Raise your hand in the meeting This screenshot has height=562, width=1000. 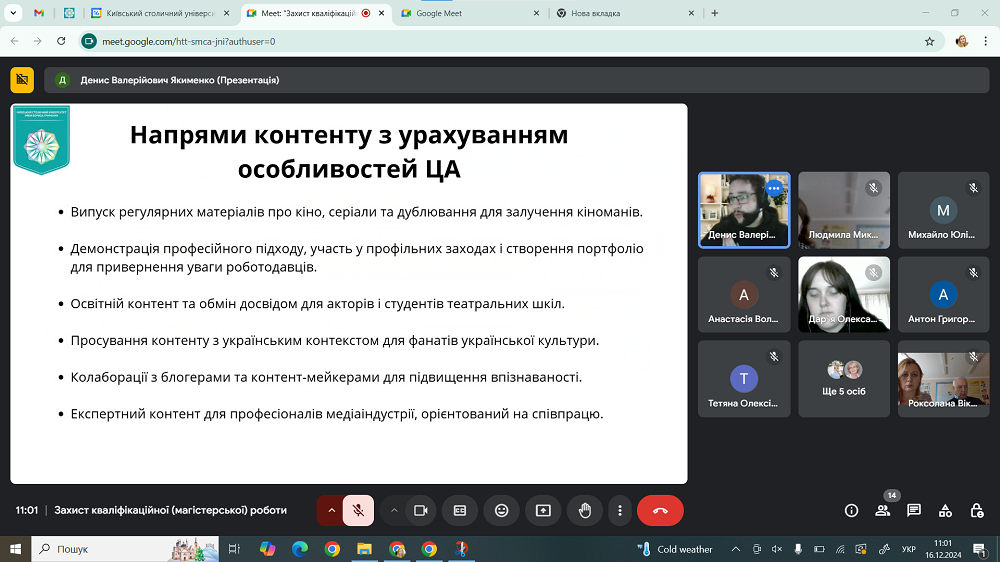(x=585, y=510)
